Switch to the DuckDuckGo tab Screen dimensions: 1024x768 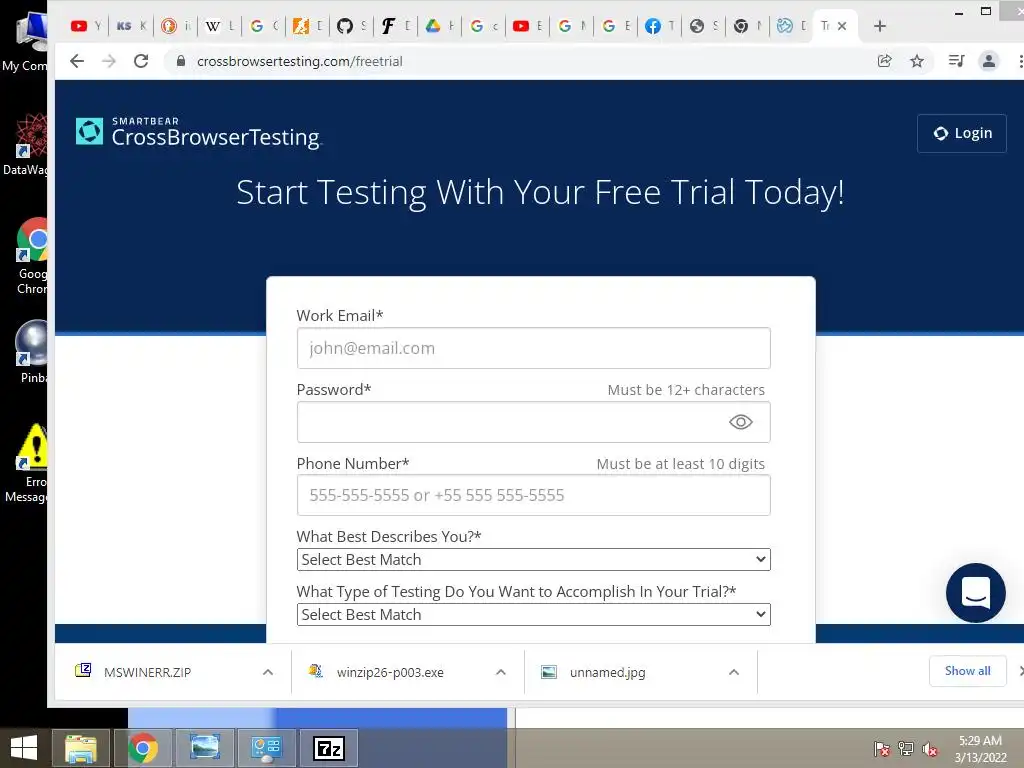175,26
